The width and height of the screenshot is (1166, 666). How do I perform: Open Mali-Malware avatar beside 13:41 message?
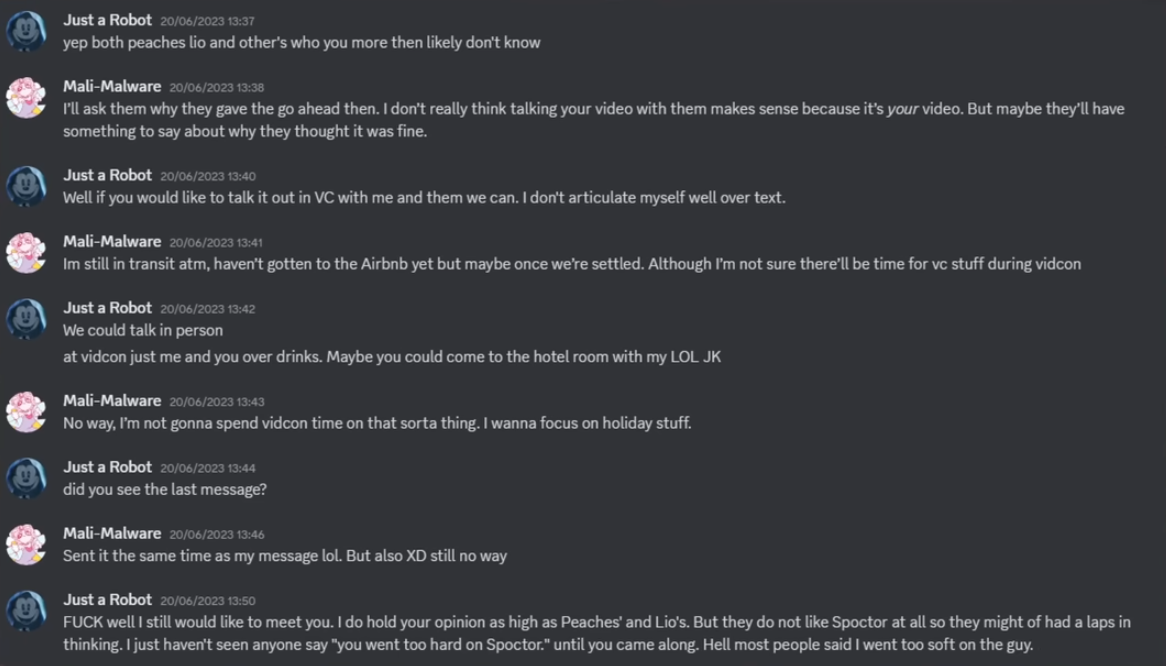pyautogui.click(x=26, y=252)
